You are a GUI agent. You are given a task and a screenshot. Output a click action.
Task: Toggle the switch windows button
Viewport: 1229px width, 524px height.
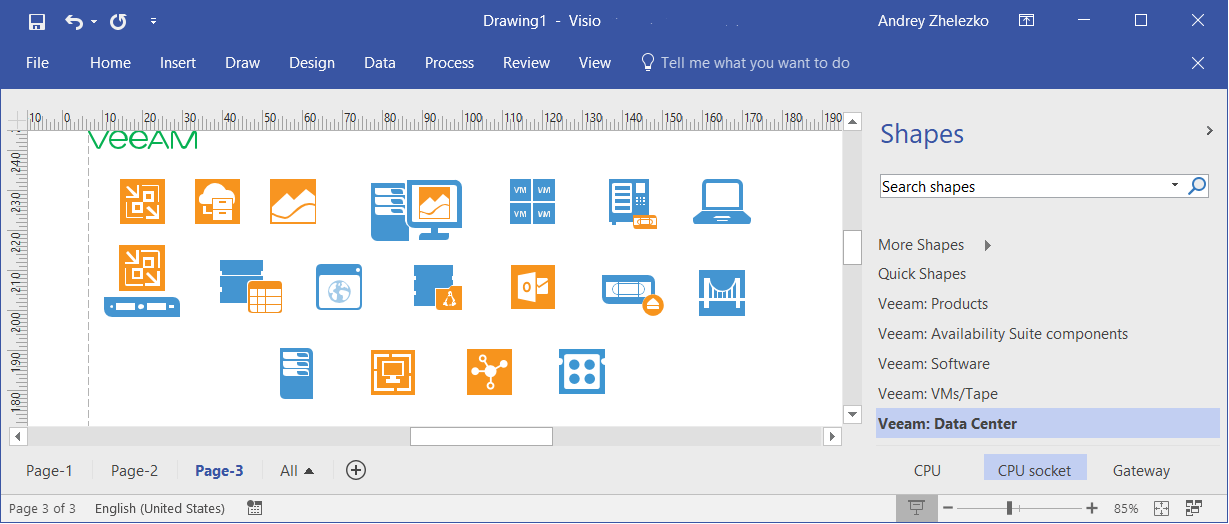pos(1193,508)
